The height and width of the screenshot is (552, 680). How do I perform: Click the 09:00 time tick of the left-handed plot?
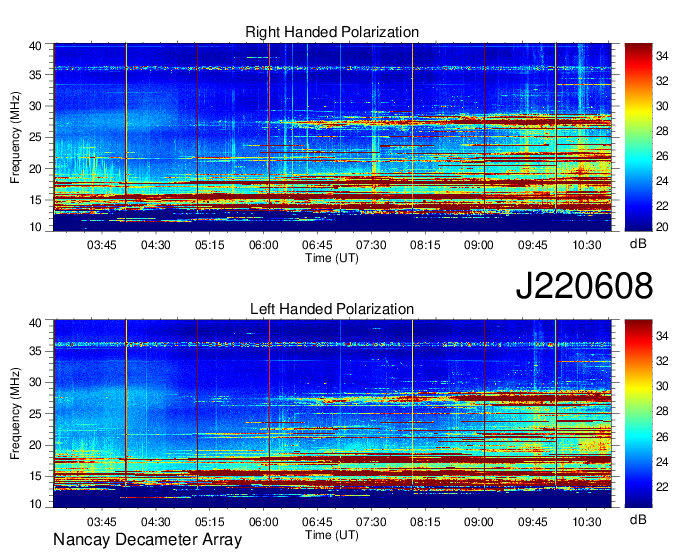coord(479,521)
